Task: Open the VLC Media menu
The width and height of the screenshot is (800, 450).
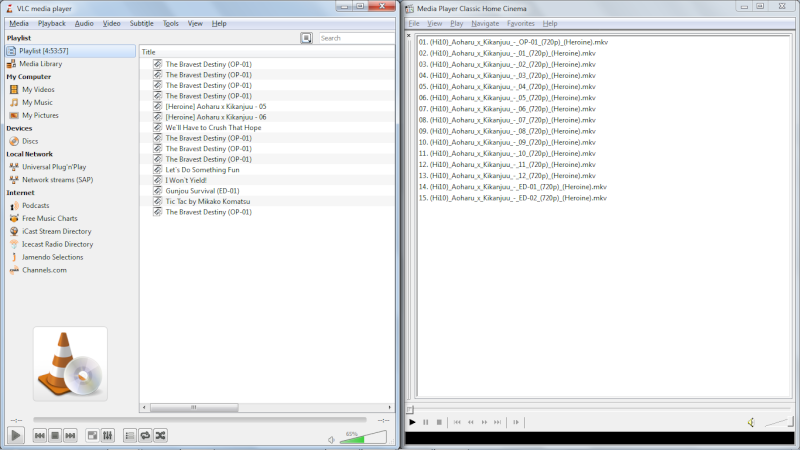Action: click(19, 23)
